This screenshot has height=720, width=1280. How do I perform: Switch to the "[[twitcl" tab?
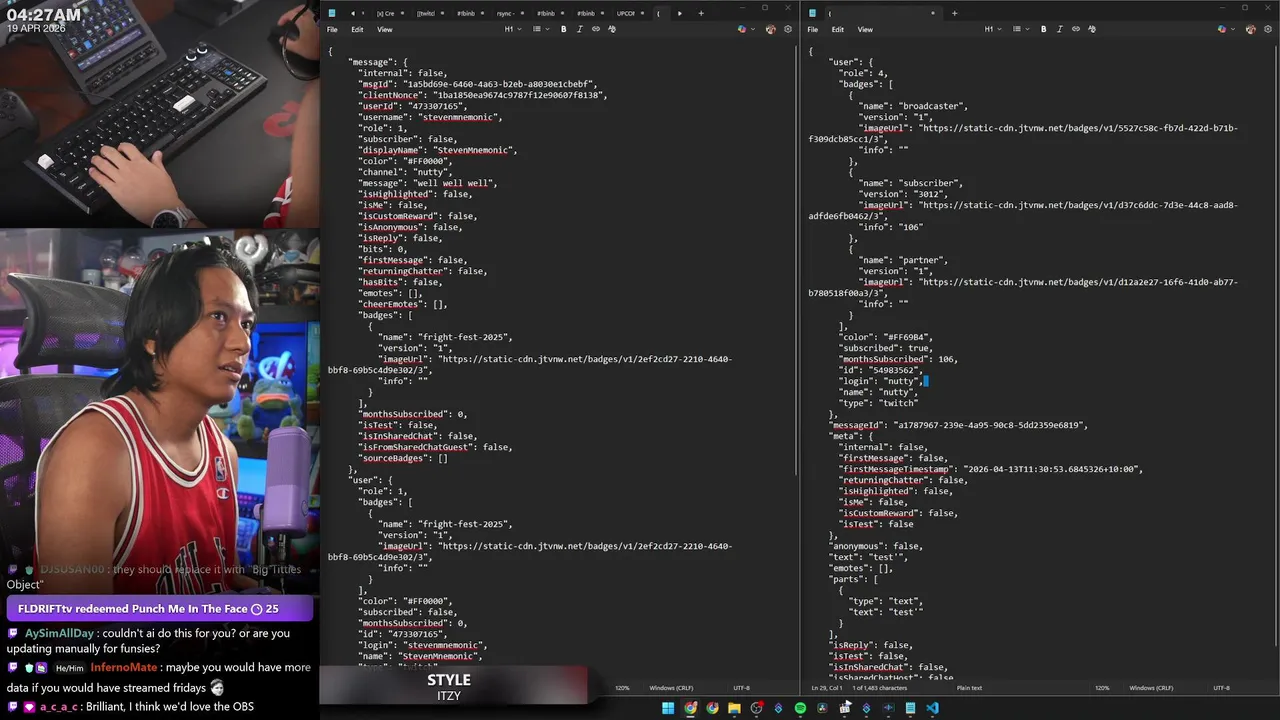425,13
